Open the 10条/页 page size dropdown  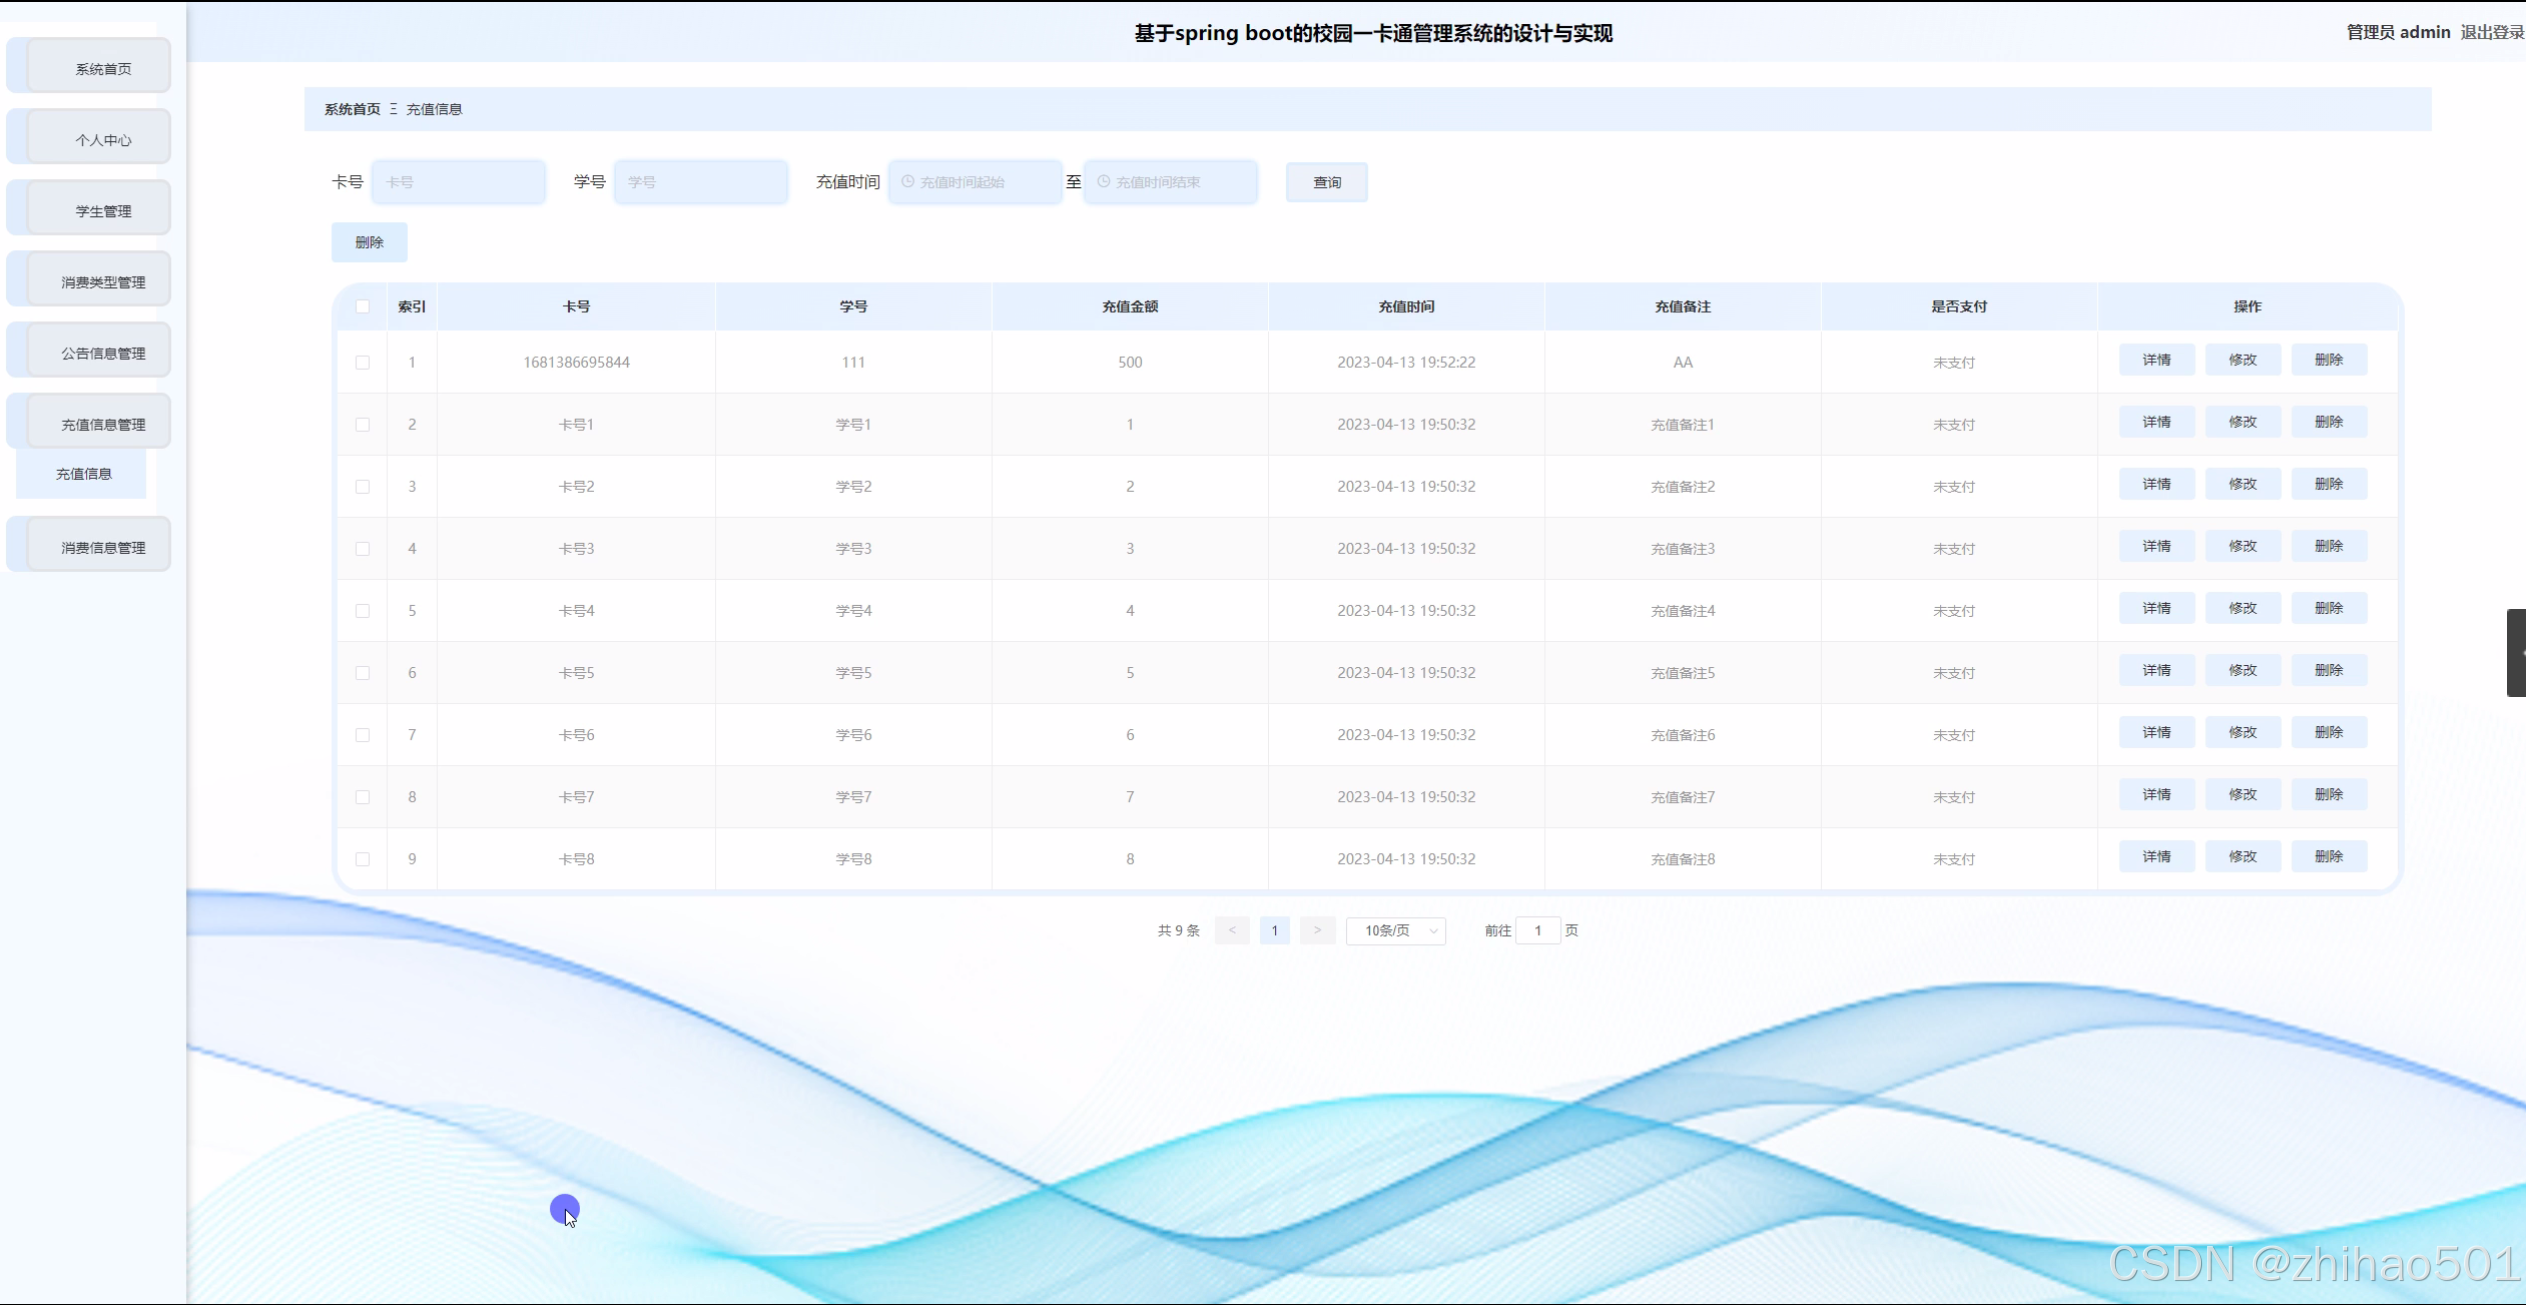pos(1396,931)
